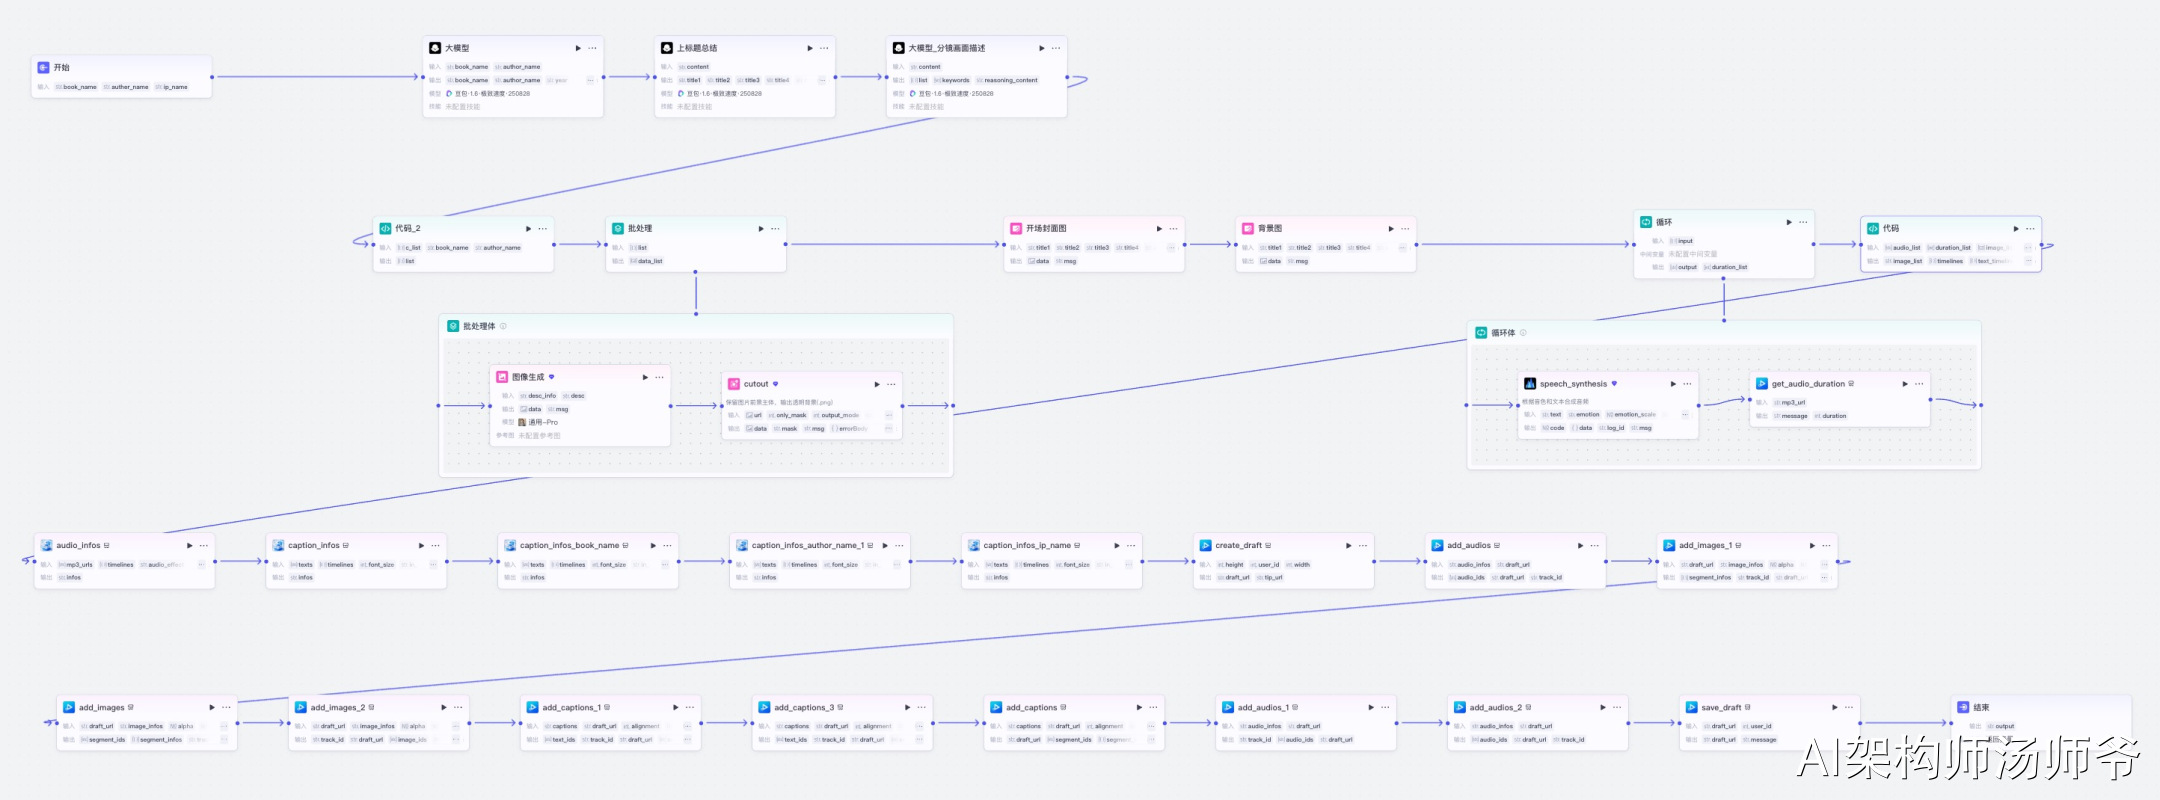Open the more options menu on 背景图
The image size is (2160, 800).
coord(1405,229)
